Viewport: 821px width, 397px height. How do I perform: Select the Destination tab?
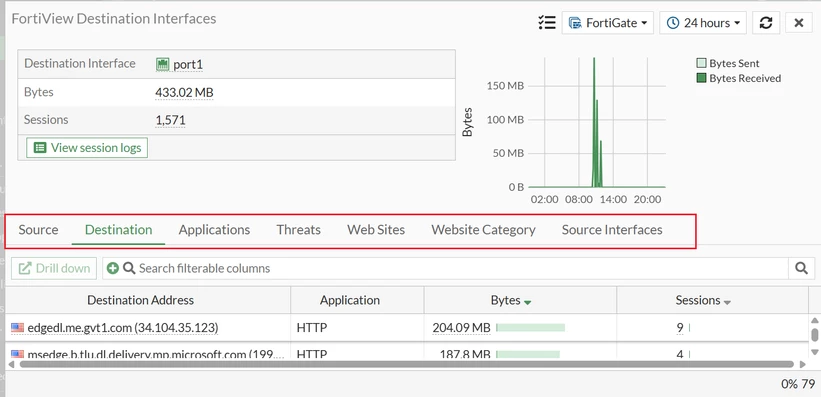coord(118,230)
